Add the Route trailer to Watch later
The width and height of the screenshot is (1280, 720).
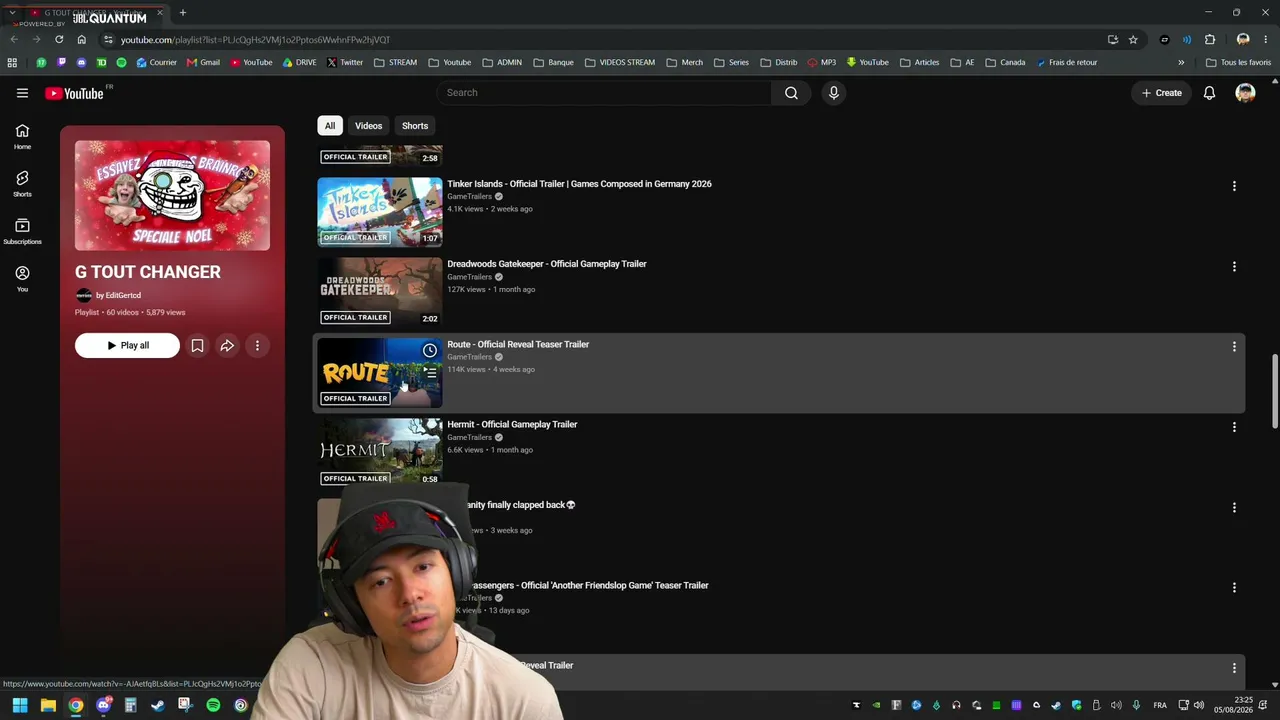pos(430,350)
